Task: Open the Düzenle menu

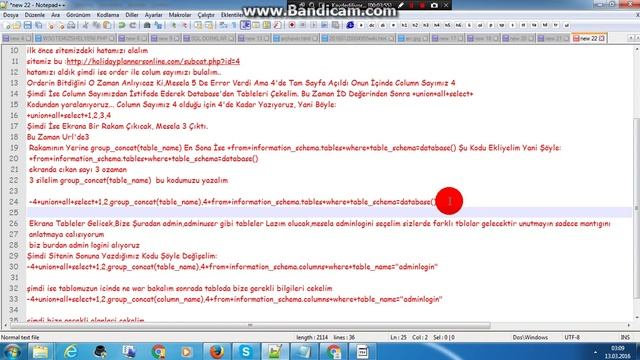Action: [x=35, y=15]
